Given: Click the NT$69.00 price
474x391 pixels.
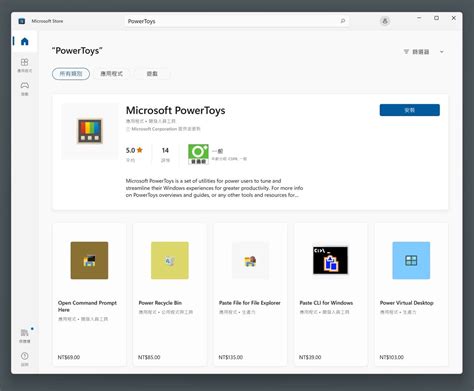Looking at the screenshot, I should [69, 357].
